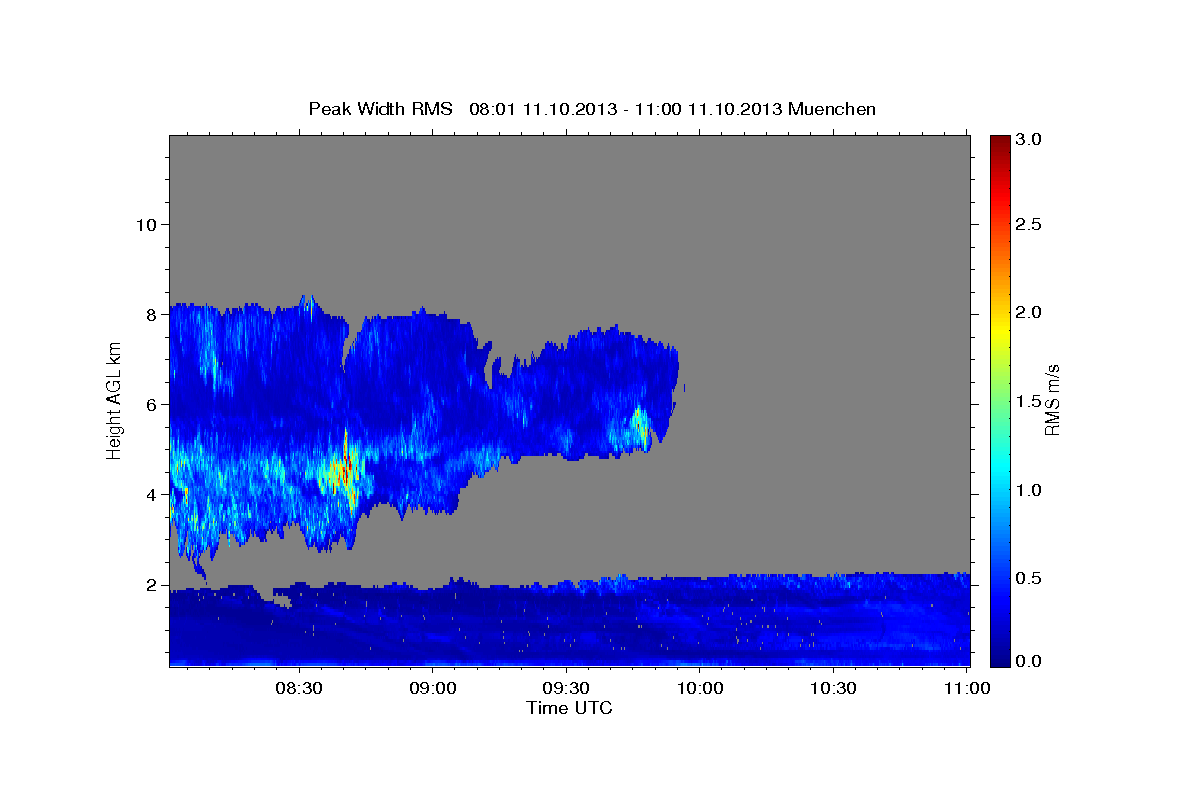Click the height axis label '4'
1200x800 pixels.
point(150,494)
